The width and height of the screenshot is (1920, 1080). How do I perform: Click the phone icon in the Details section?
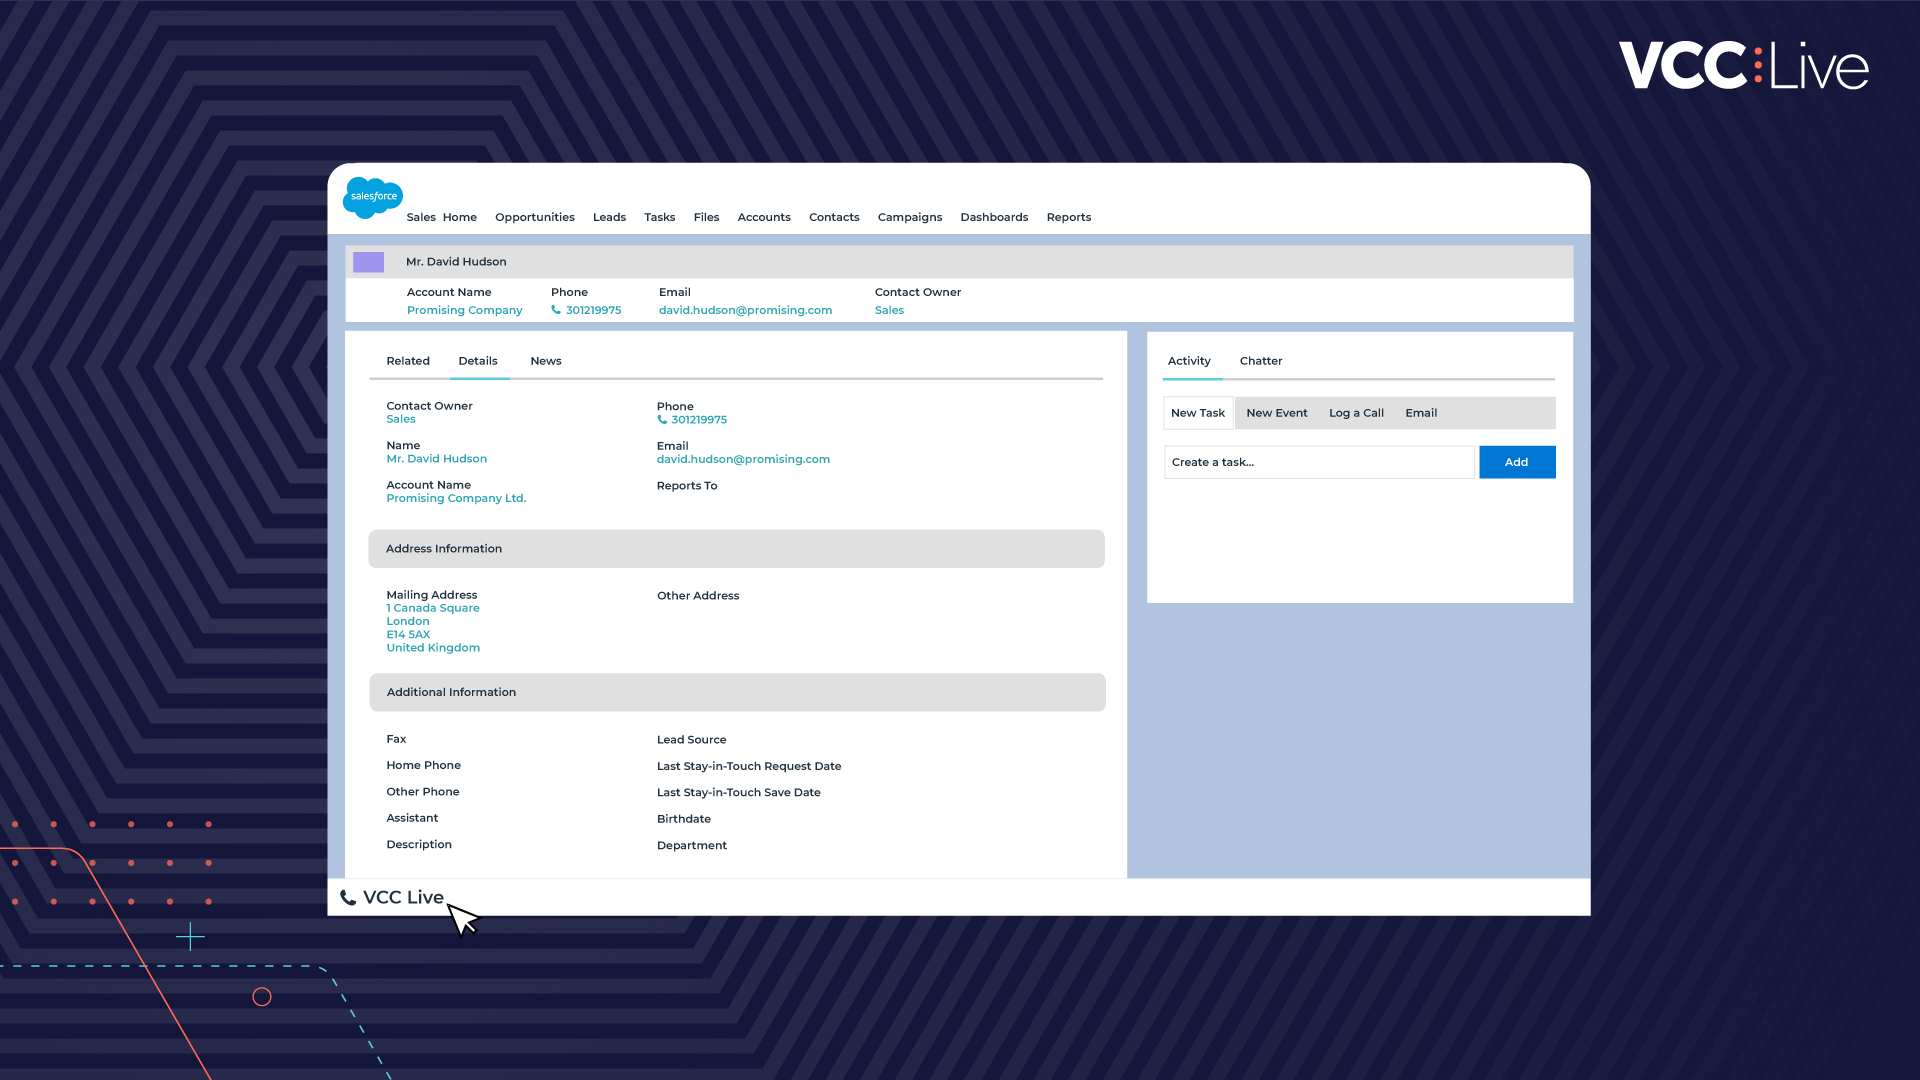662,420
